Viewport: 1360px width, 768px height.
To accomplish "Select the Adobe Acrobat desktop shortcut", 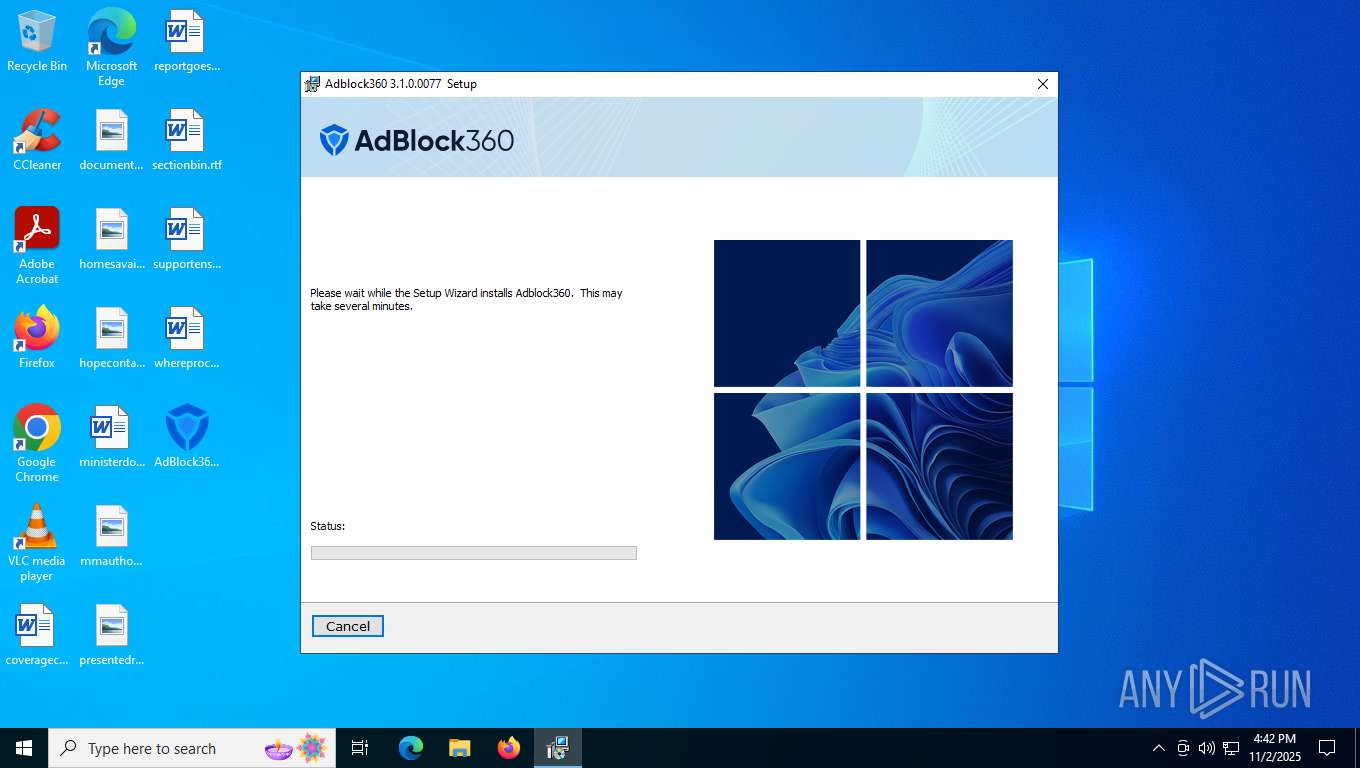I will (x=37, y=246).
